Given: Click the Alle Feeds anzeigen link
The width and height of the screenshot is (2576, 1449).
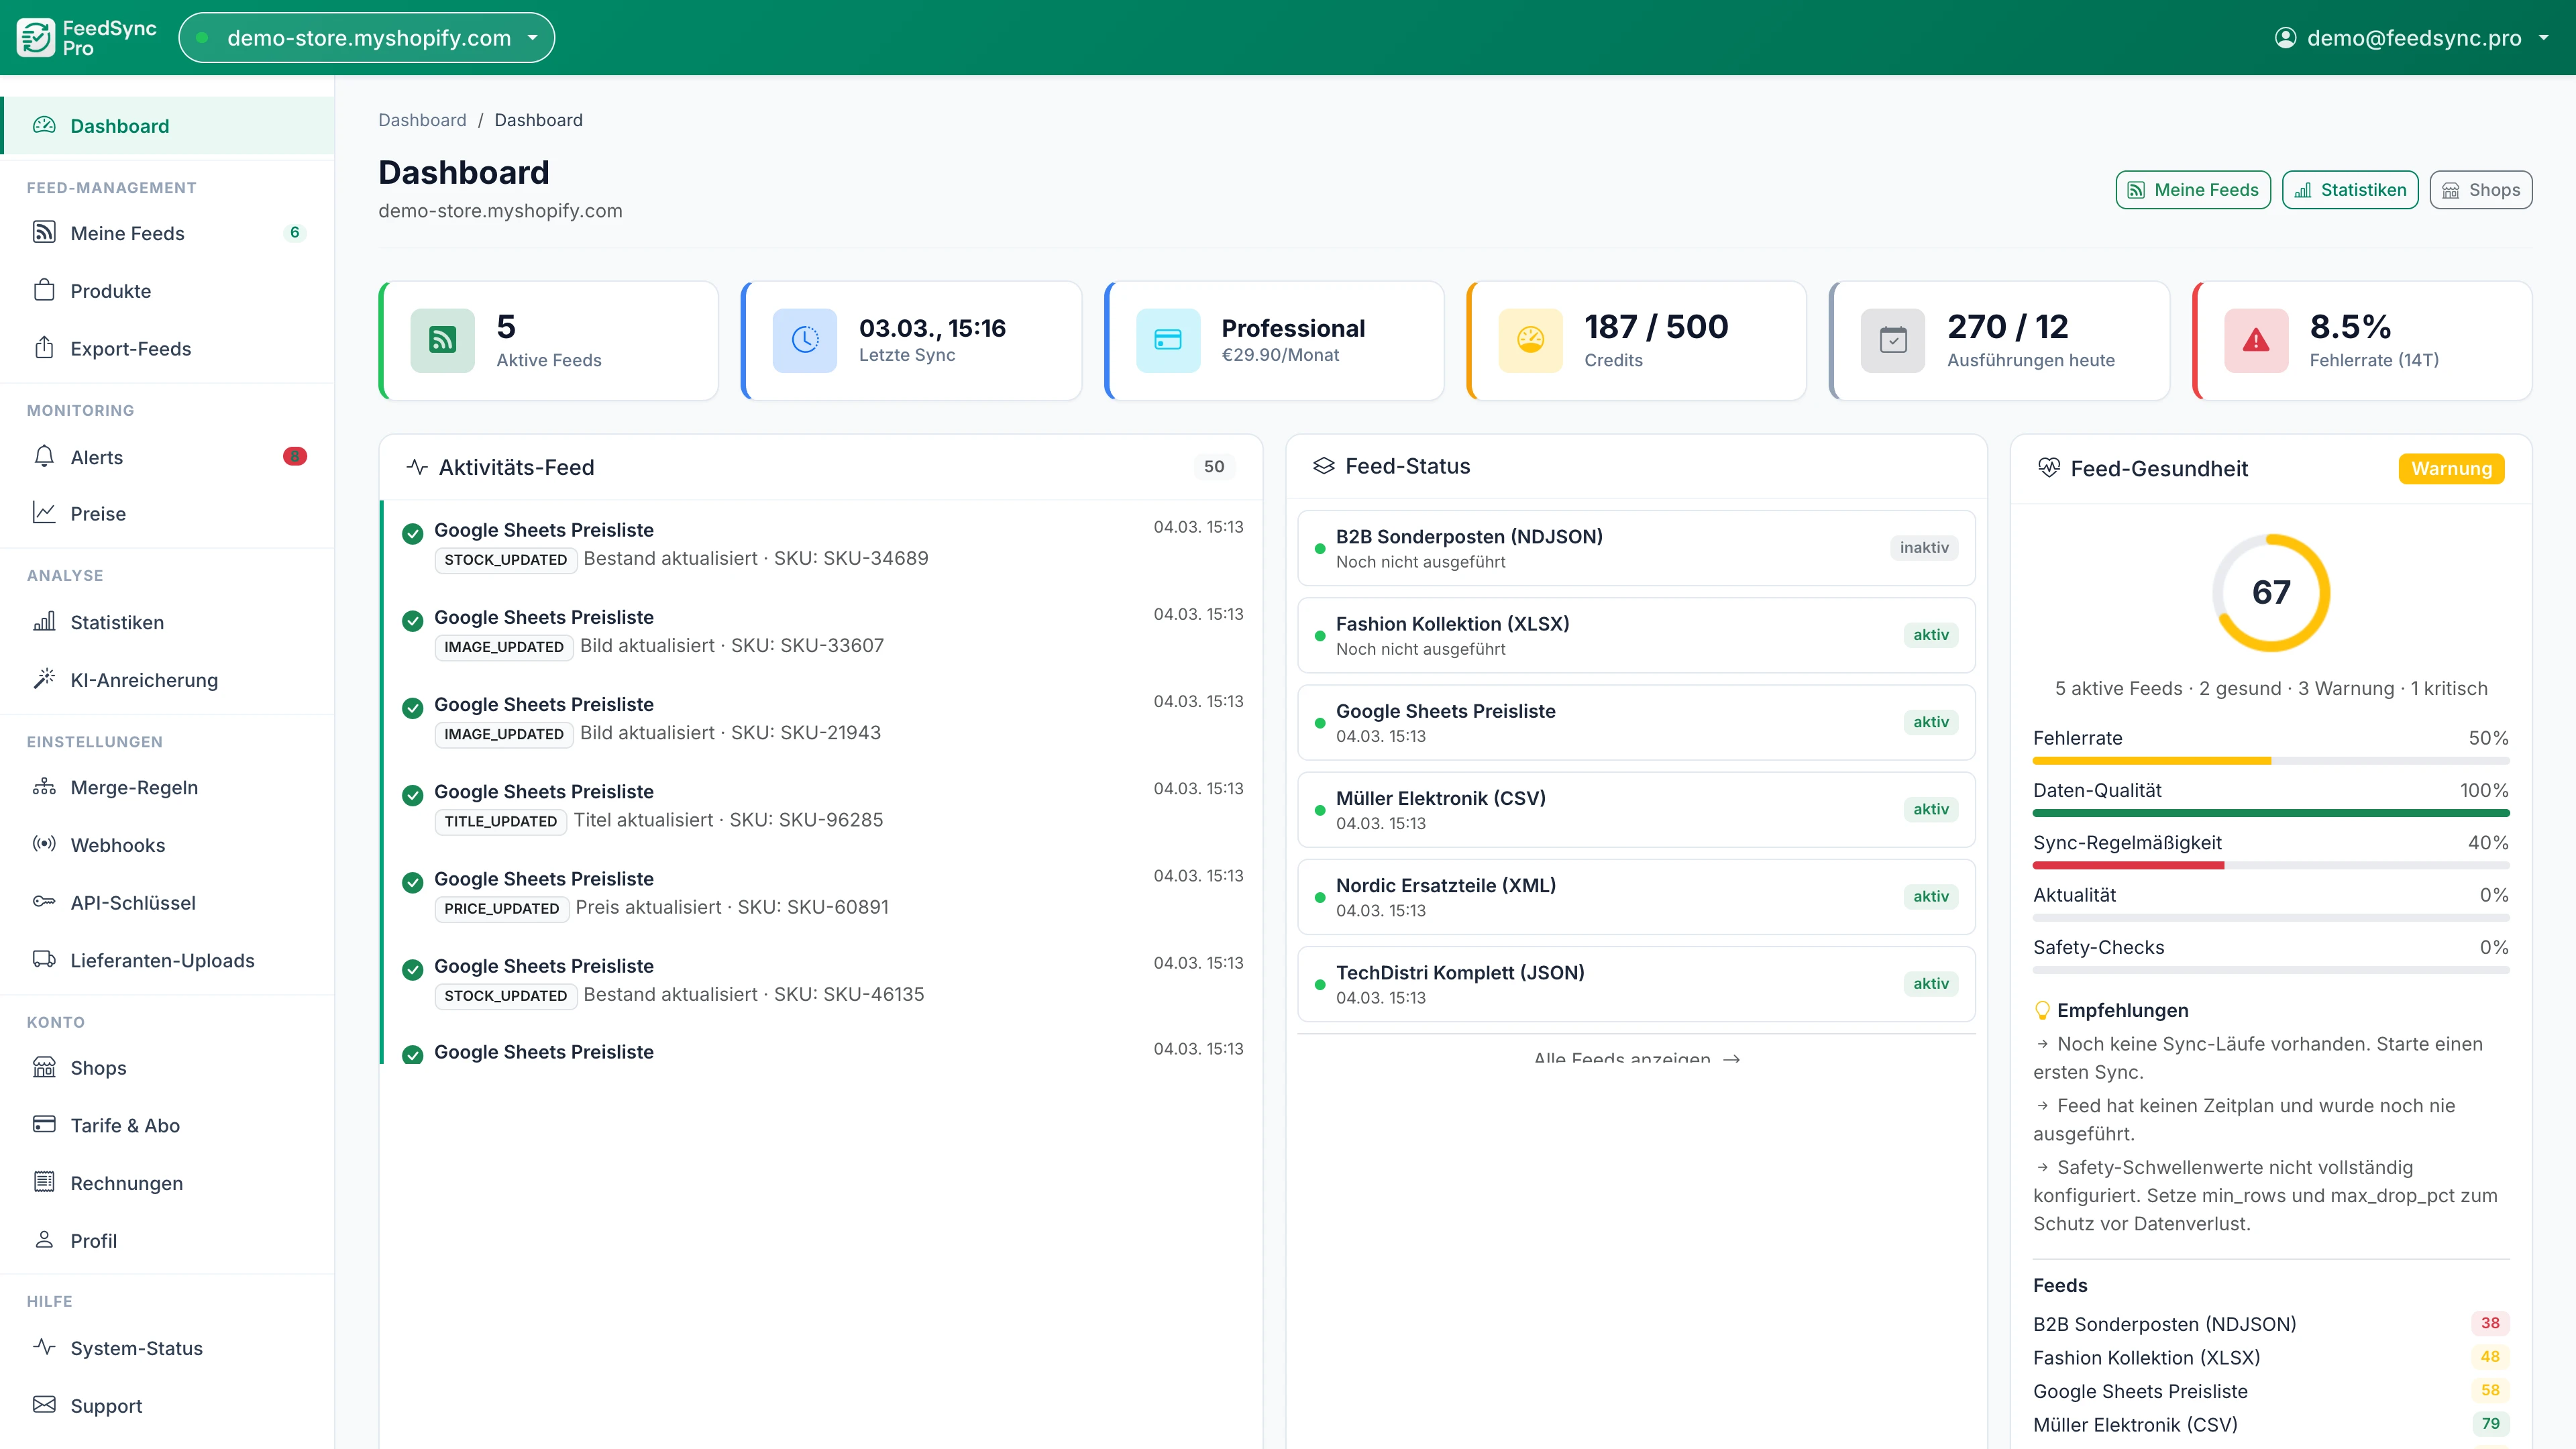Looking at the screenshot, I should point(1636,1058).
